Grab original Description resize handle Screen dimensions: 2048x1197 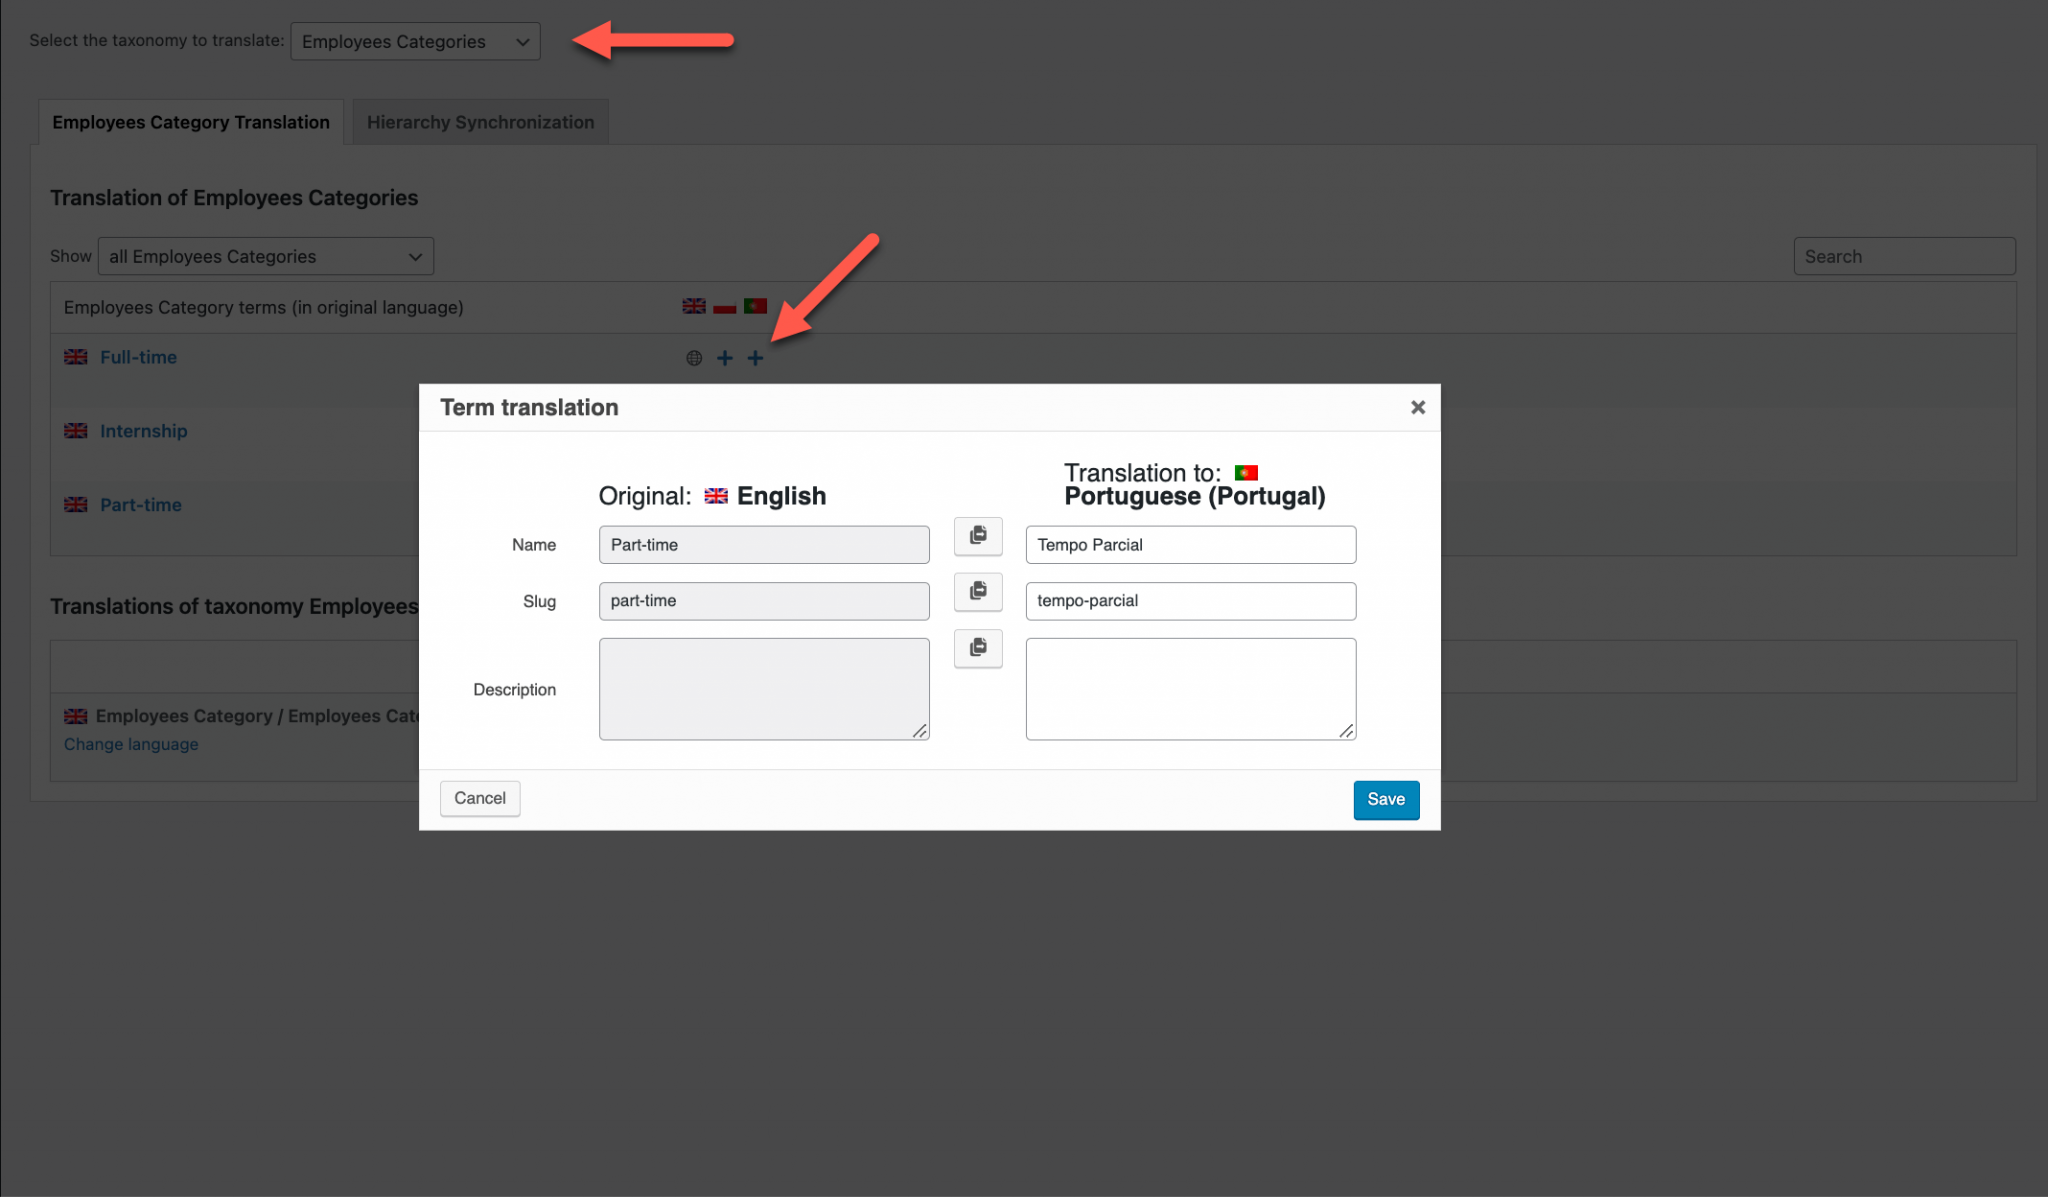[920, 731]
